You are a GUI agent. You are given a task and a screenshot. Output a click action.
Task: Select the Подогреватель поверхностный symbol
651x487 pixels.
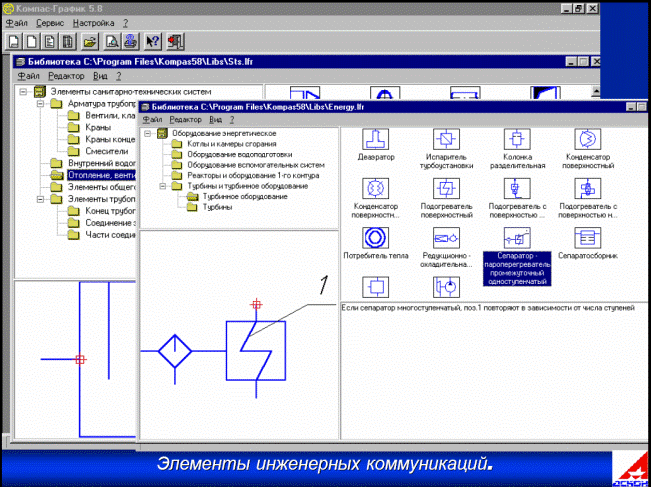pyautogui.click(x=446, y=188)
